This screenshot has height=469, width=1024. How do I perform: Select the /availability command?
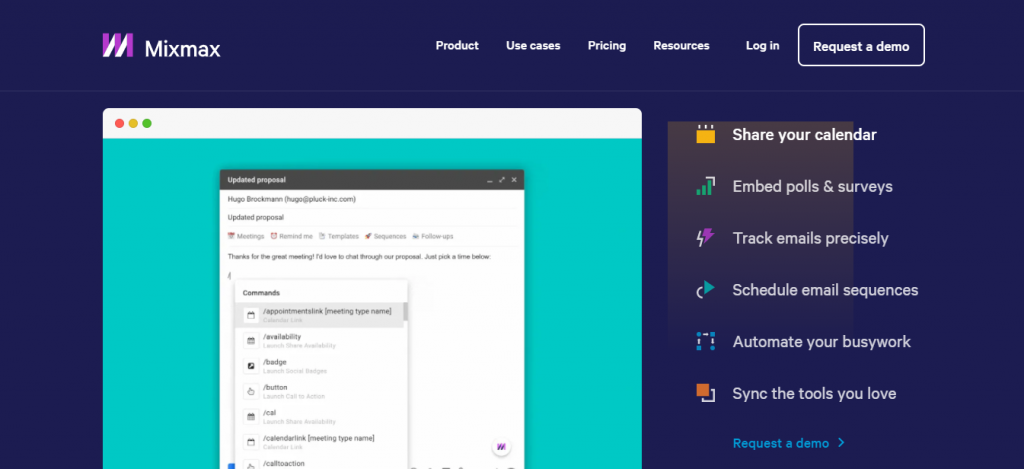(319, 340)
